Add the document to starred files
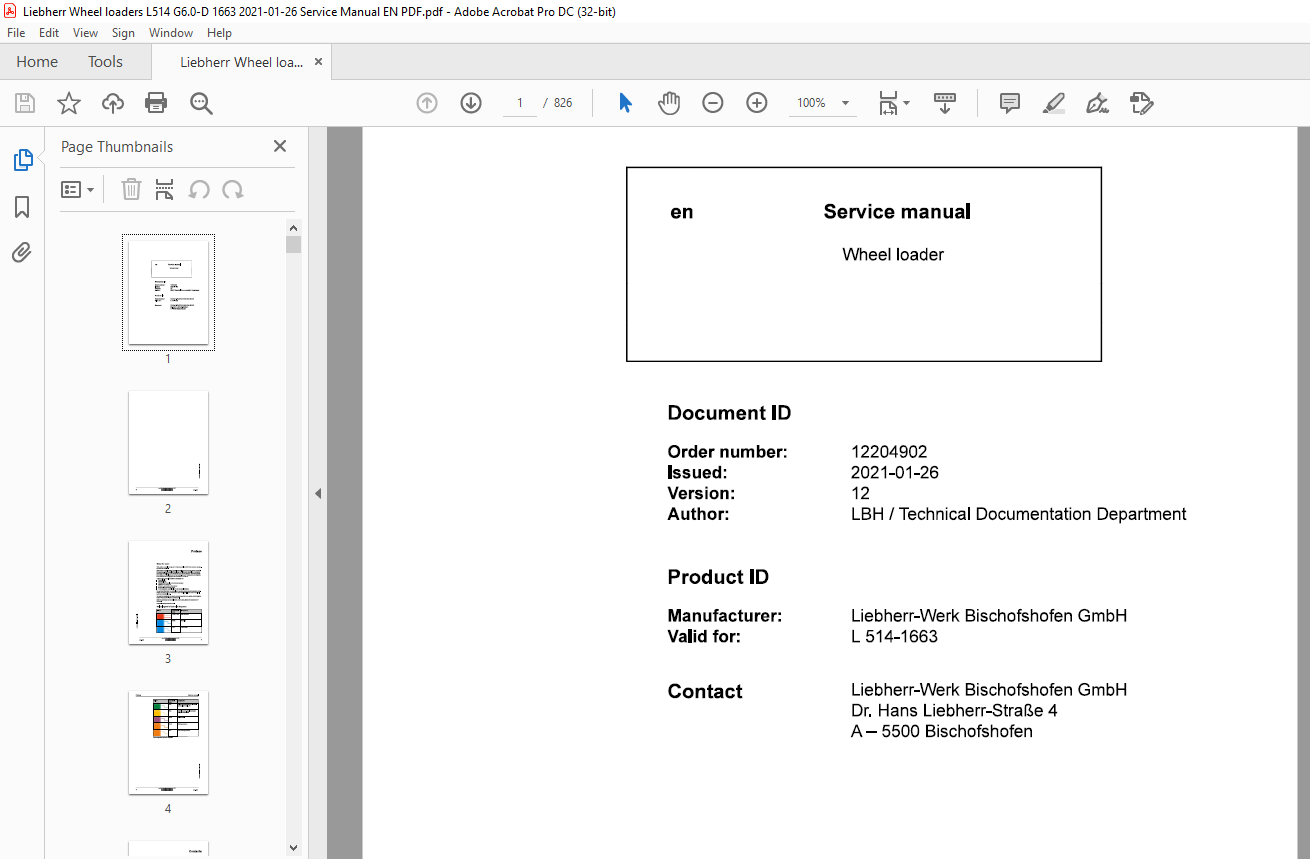The width and height of the screenshot is (1310, 859). tap(69, 103)
